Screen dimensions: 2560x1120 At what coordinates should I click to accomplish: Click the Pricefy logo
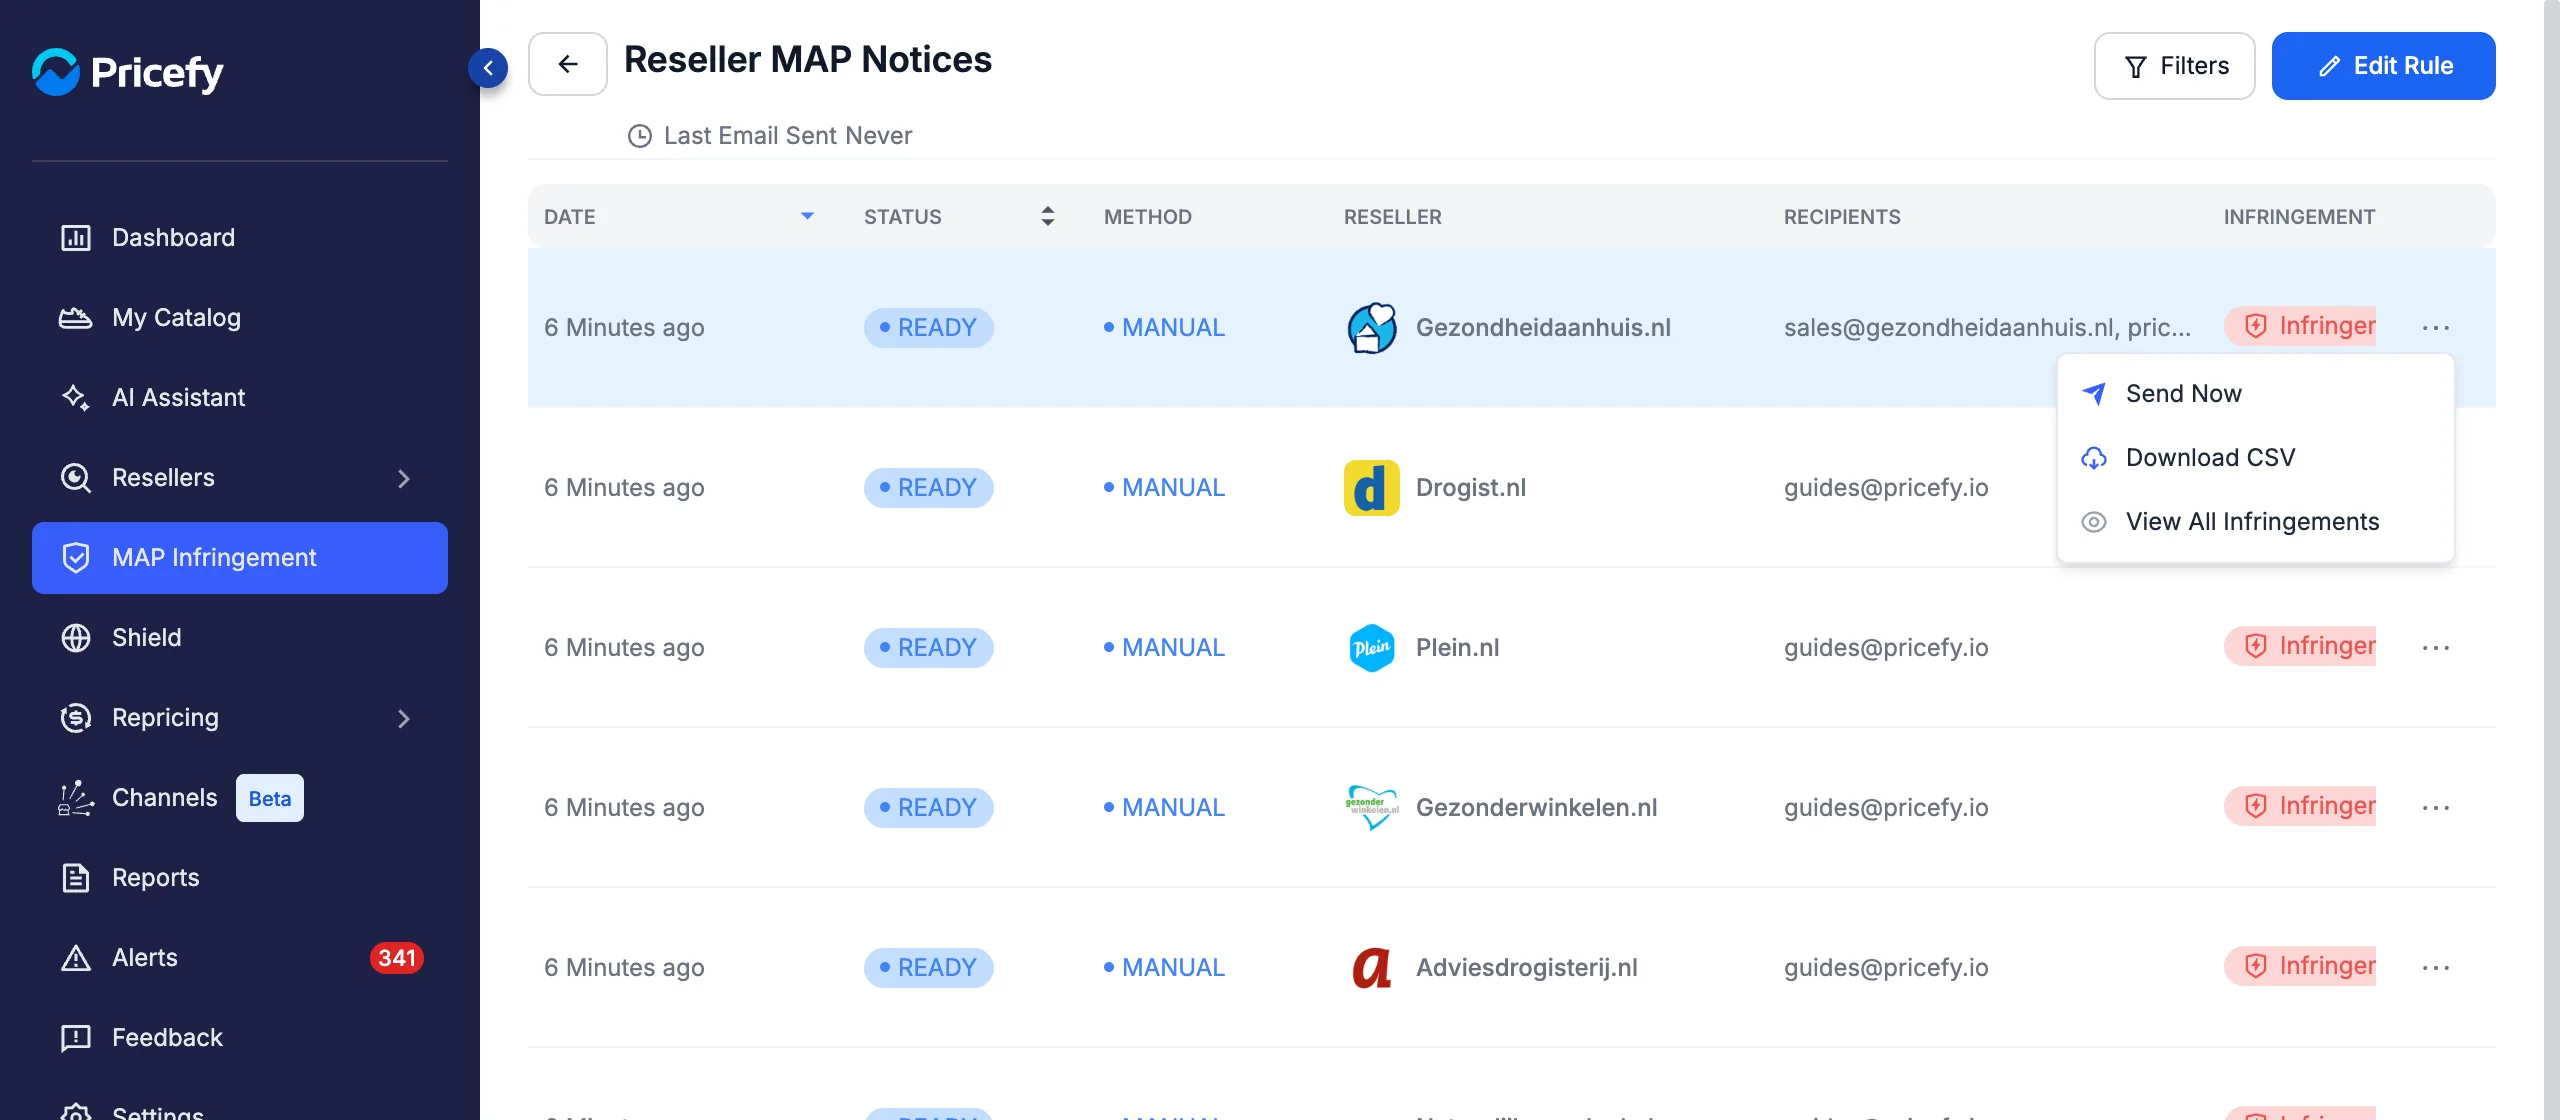pos(127,72)
